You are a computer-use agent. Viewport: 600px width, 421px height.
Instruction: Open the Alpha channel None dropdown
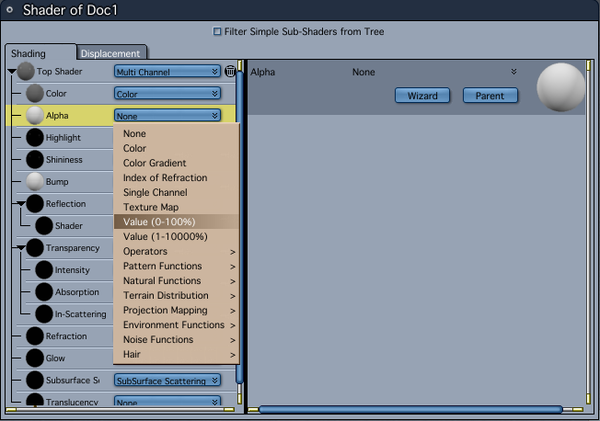167,116
